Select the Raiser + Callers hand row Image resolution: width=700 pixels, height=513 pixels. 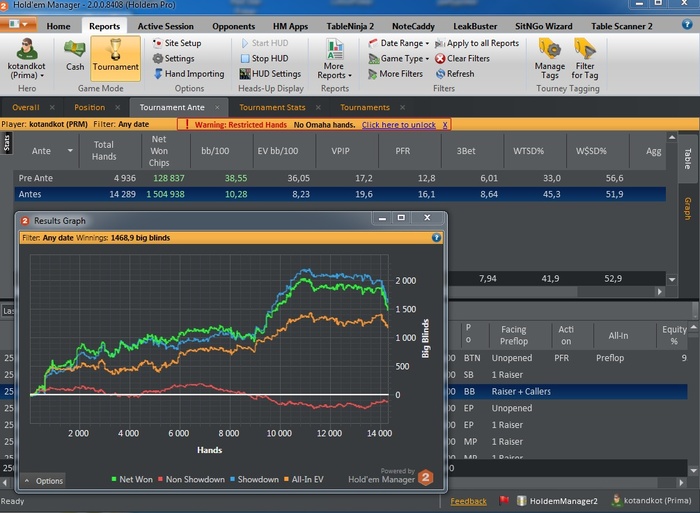point(567,392)
